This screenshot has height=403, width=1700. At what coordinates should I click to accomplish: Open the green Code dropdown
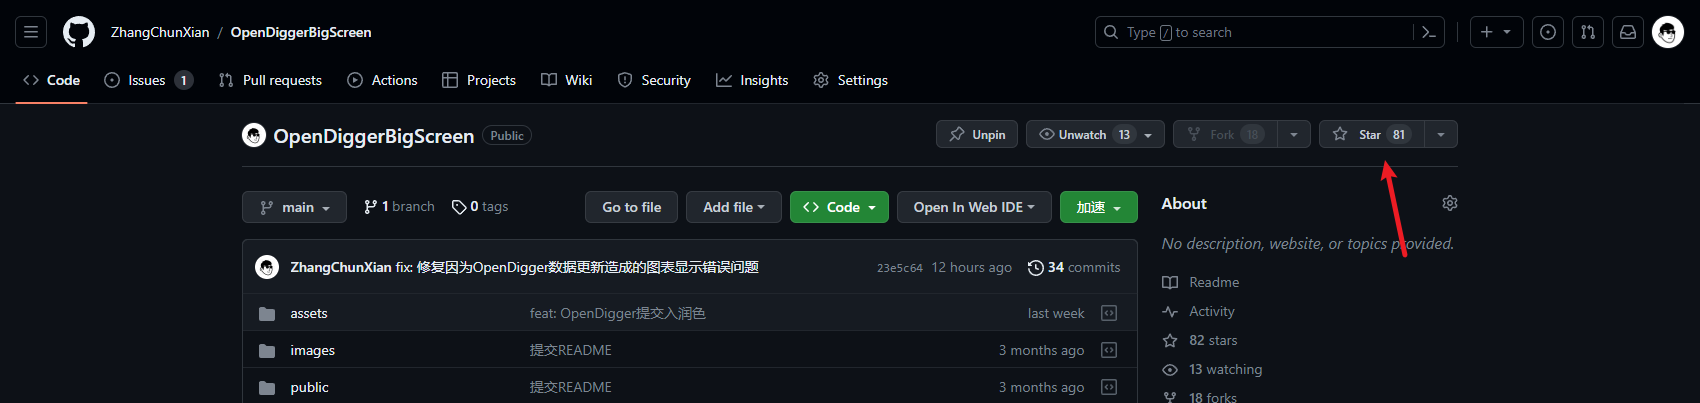pos(839,207)
